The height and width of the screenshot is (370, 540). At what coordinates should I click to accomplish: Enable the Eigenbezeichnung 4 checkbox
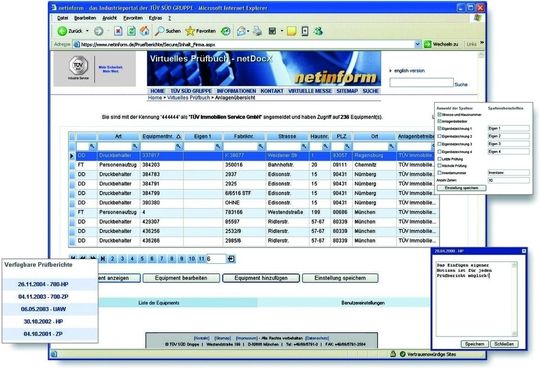pos(439,151)
